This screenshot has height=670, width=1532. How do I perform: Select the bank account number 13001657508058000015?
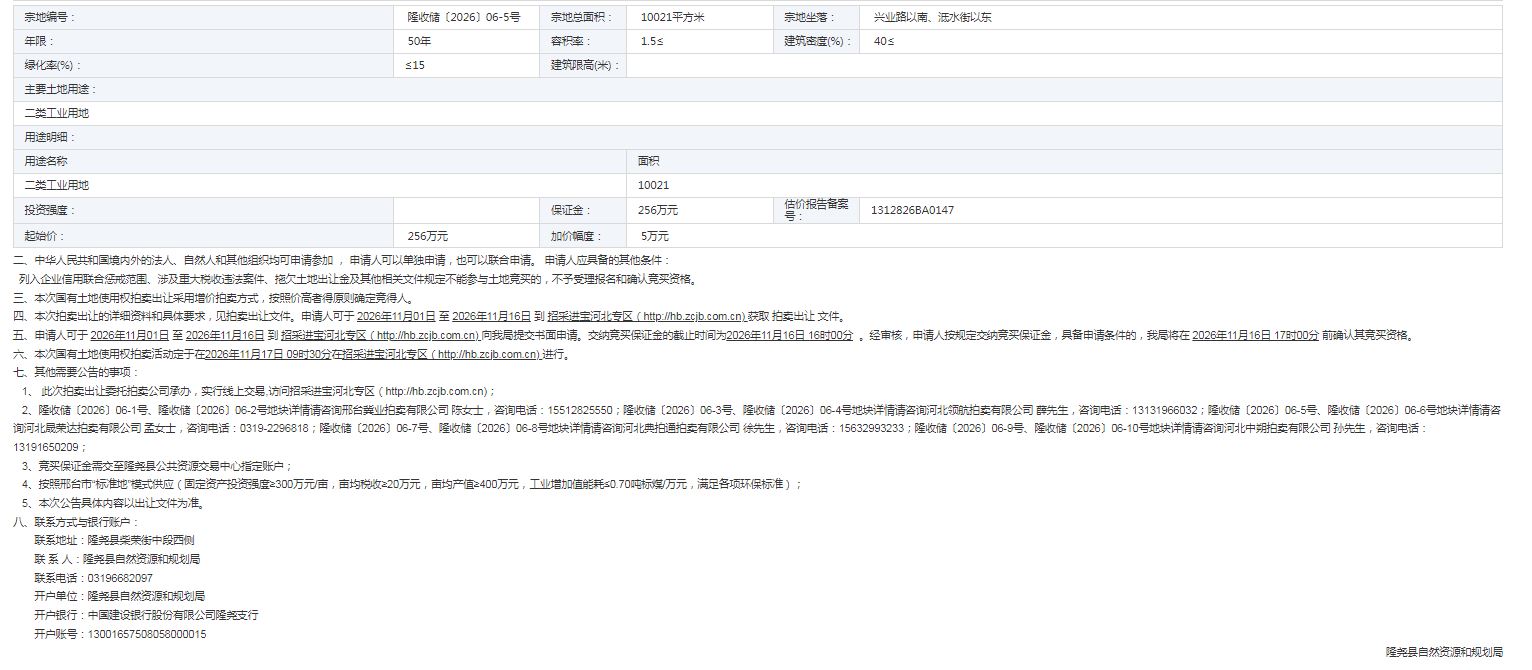(147, 634)
